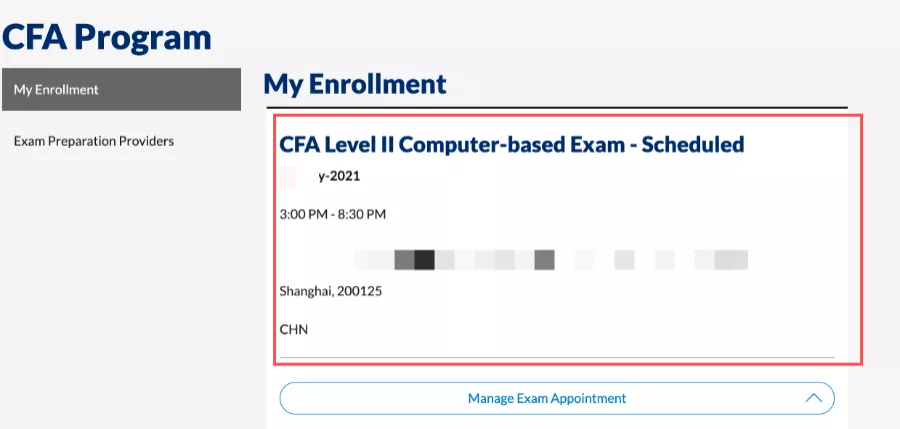Click the CFA Program page heading
900x429 pixels.
tap(106, 37)
